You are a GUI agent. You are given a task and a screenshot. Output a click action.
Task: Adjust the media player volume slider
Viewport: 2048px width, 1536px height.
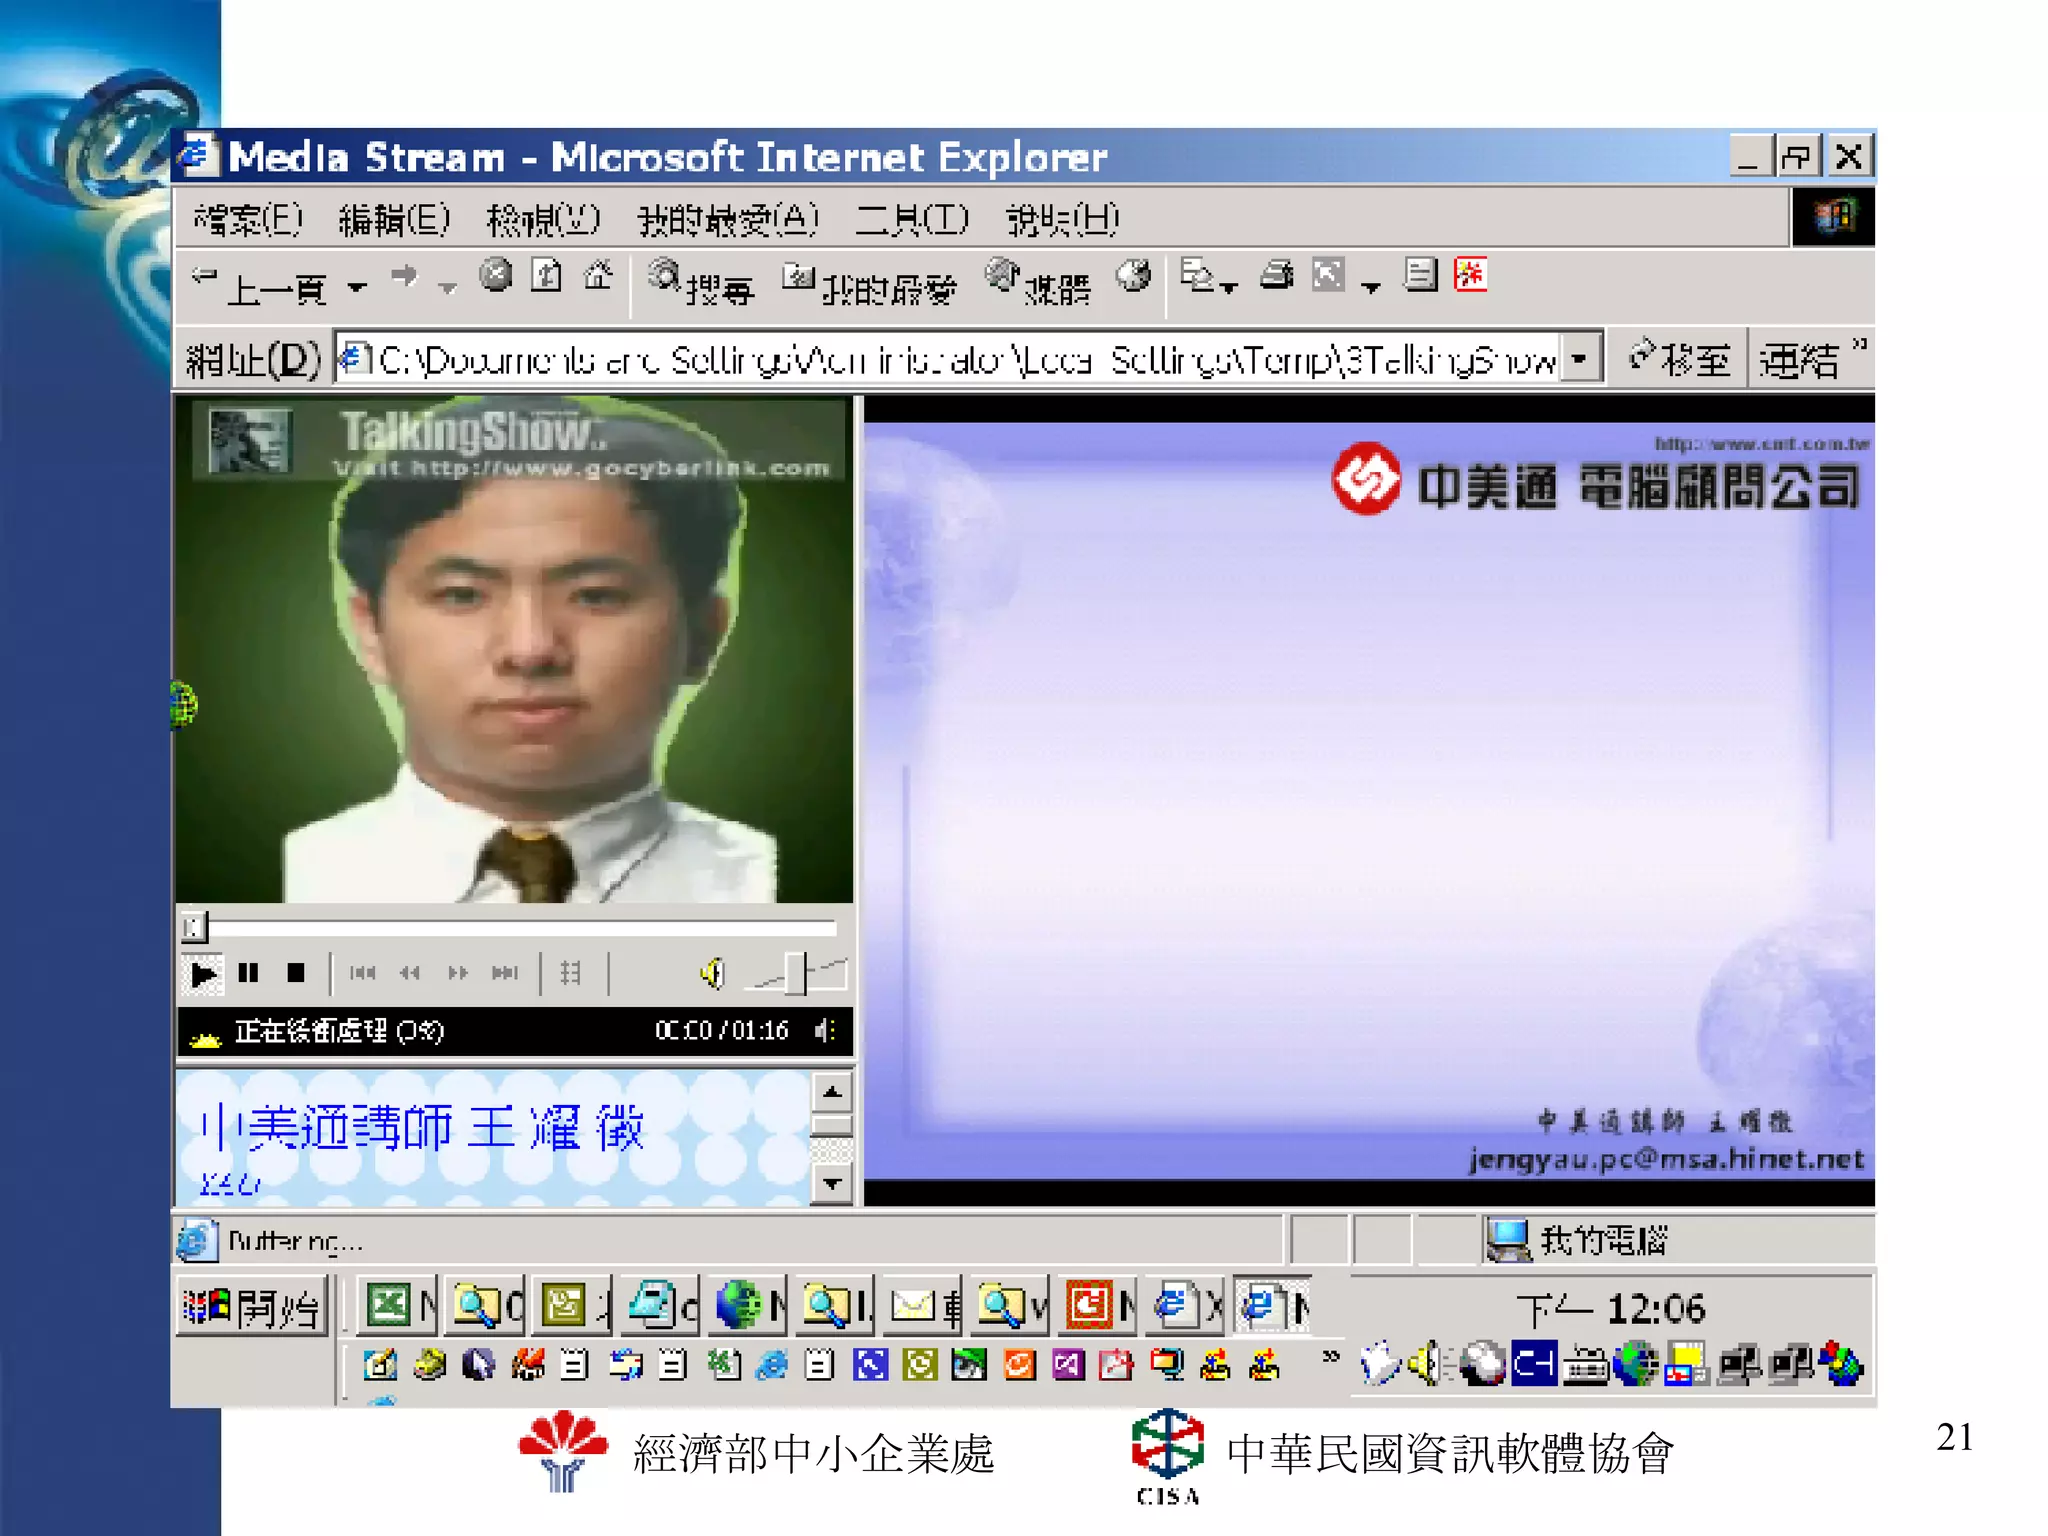pos(795,973)
